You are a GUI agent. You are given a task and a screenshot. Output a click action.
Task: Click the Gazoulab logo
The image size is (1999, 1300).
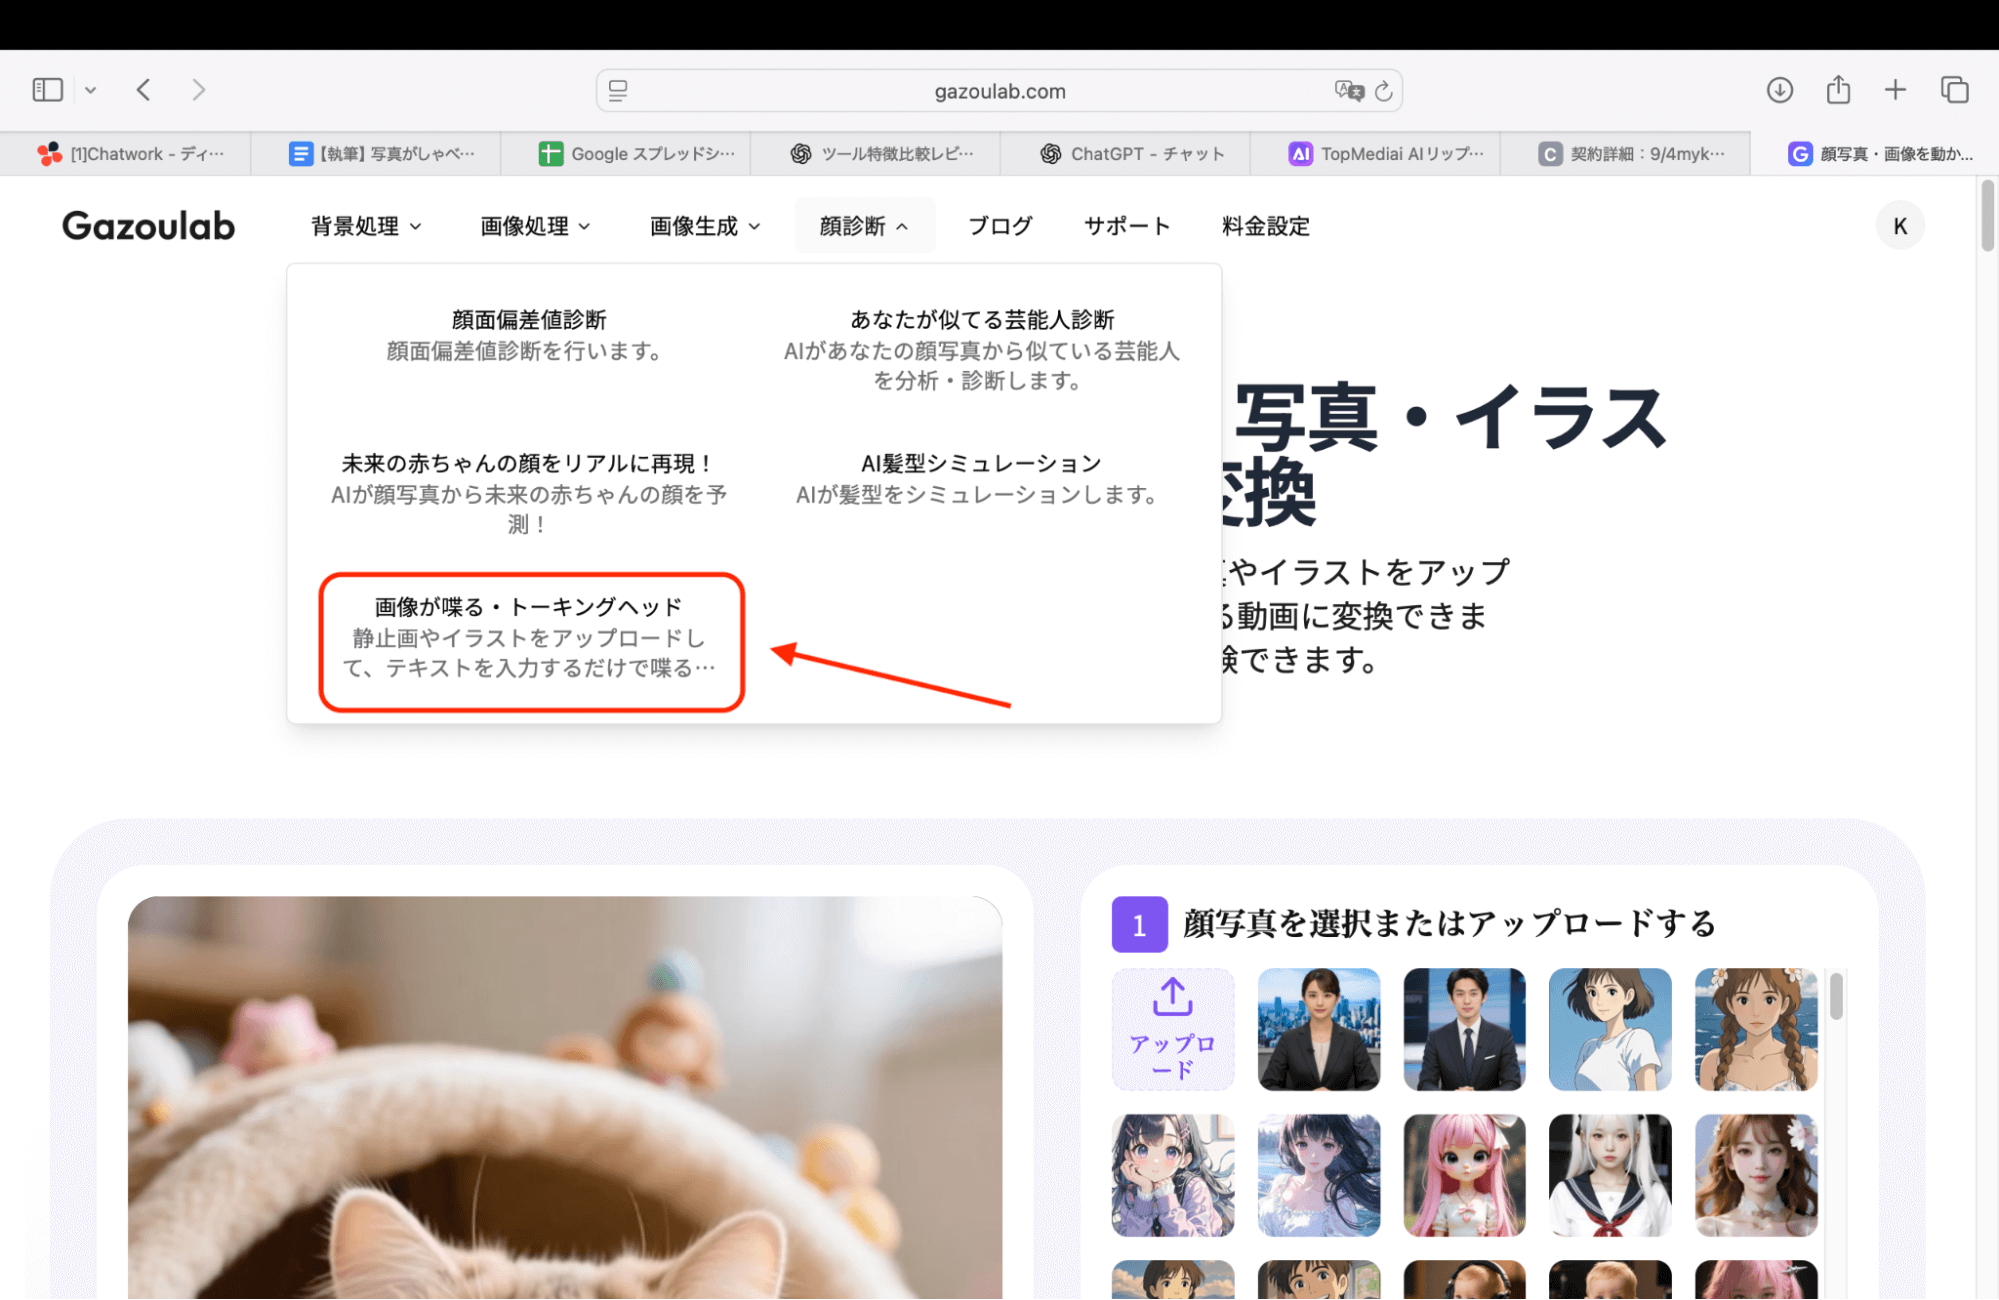[x=148, y=225]
